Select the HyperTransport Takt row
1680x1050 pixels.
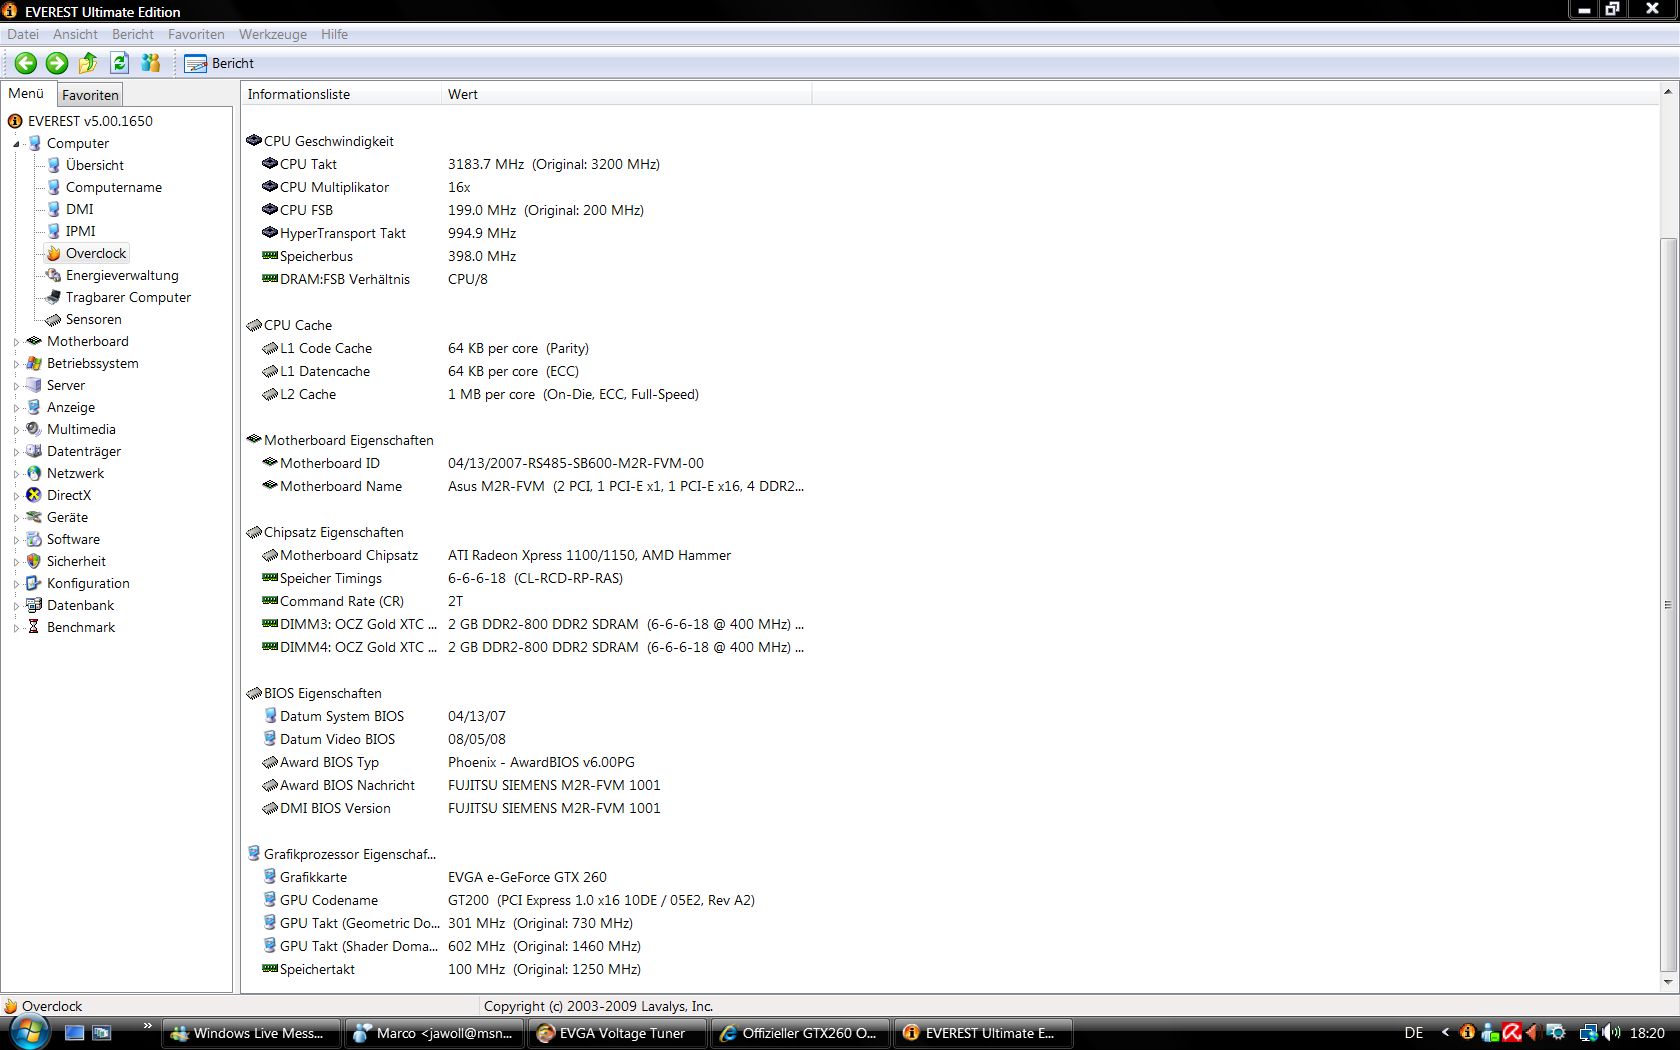pyautogui.click(x=527, y=233)
